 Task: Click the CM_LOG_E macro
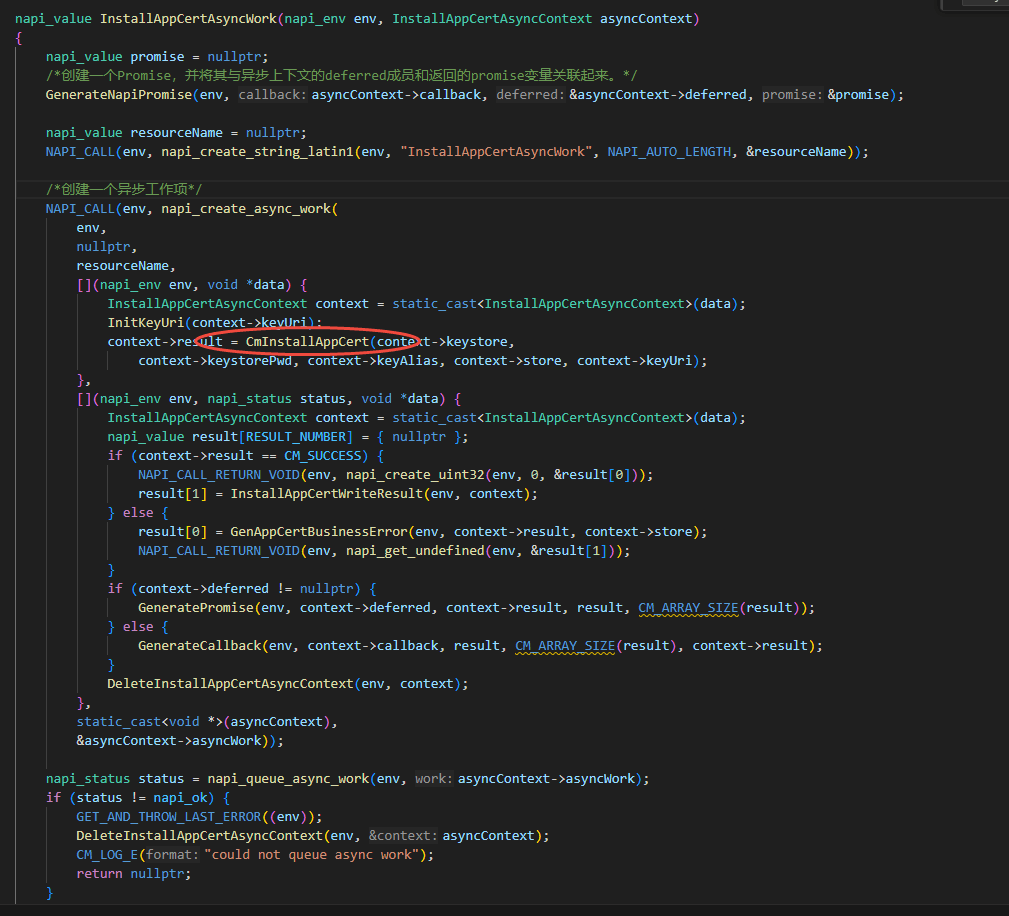[x=107, y=855]
